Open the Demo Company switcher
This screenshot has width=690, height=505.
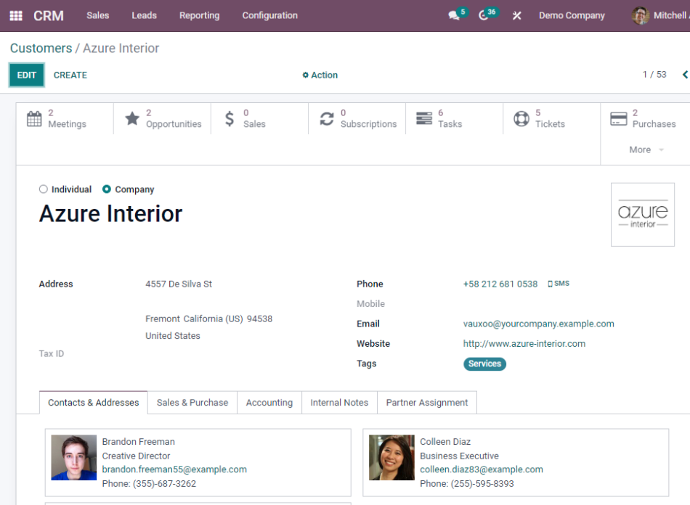click(572, 16)
